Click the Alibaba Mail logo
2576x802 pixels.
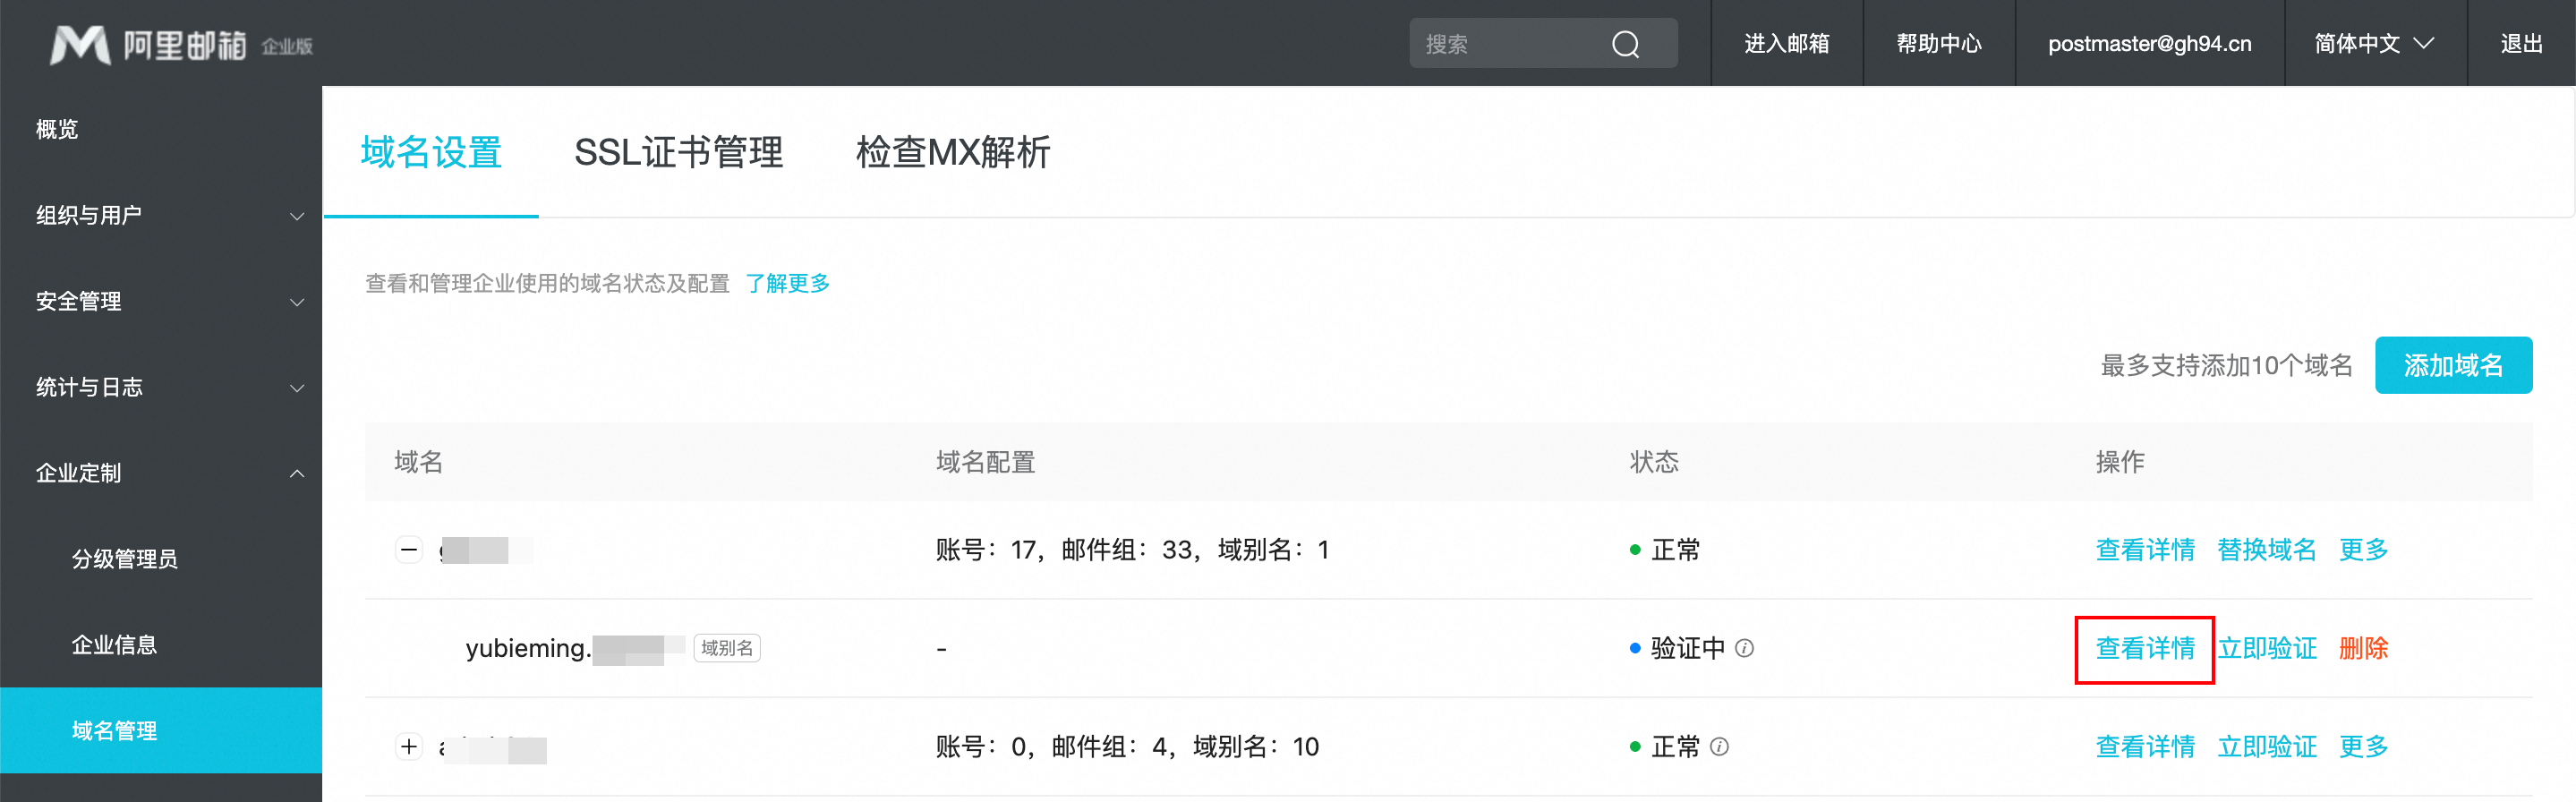coord(180,44)
